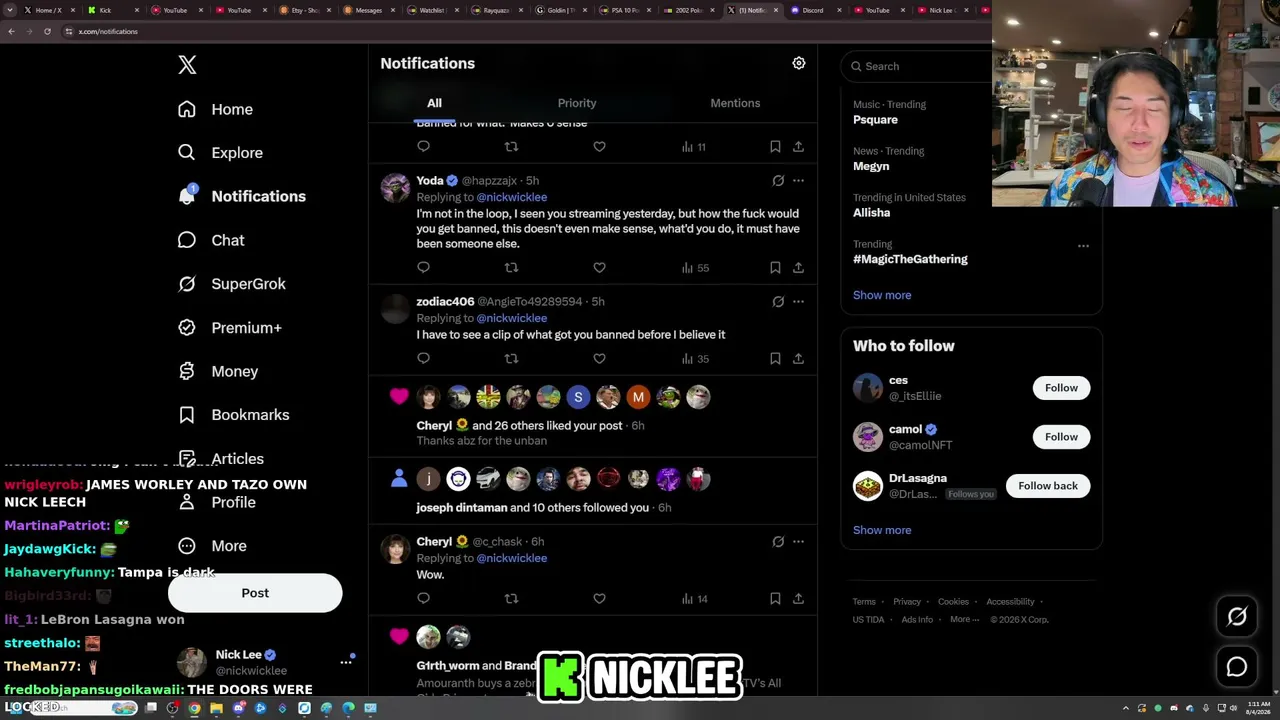
Task: Bookmark Yoda's post
Action: pos(775,268)
